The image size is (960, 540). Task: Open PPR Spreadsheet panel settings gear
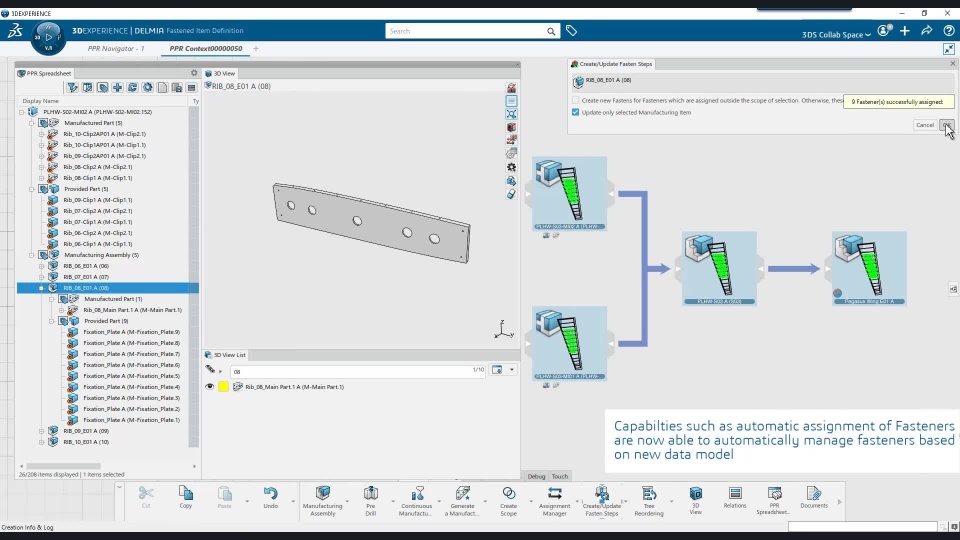[x=194, y=73]
